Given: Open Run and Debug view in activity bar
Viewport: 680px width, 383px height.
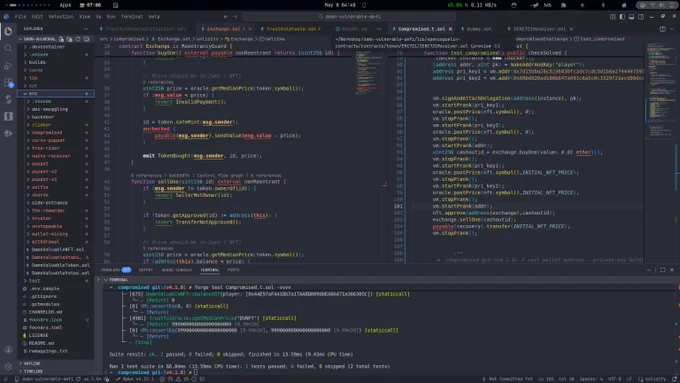Looking at the screenshot, I should [x=8, y=65].
